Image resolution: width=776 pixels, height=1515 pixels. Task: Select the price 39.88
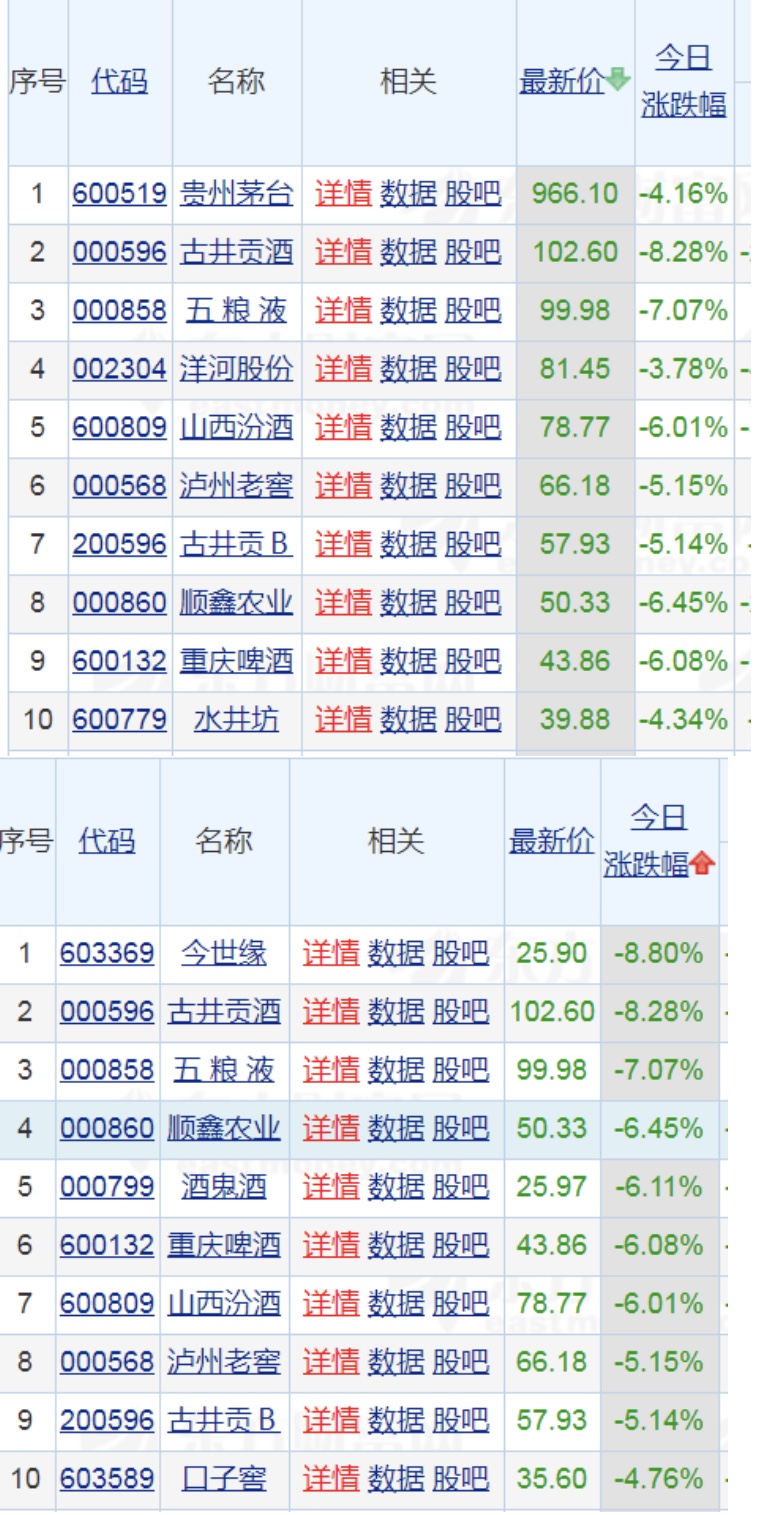coord(575,719)
